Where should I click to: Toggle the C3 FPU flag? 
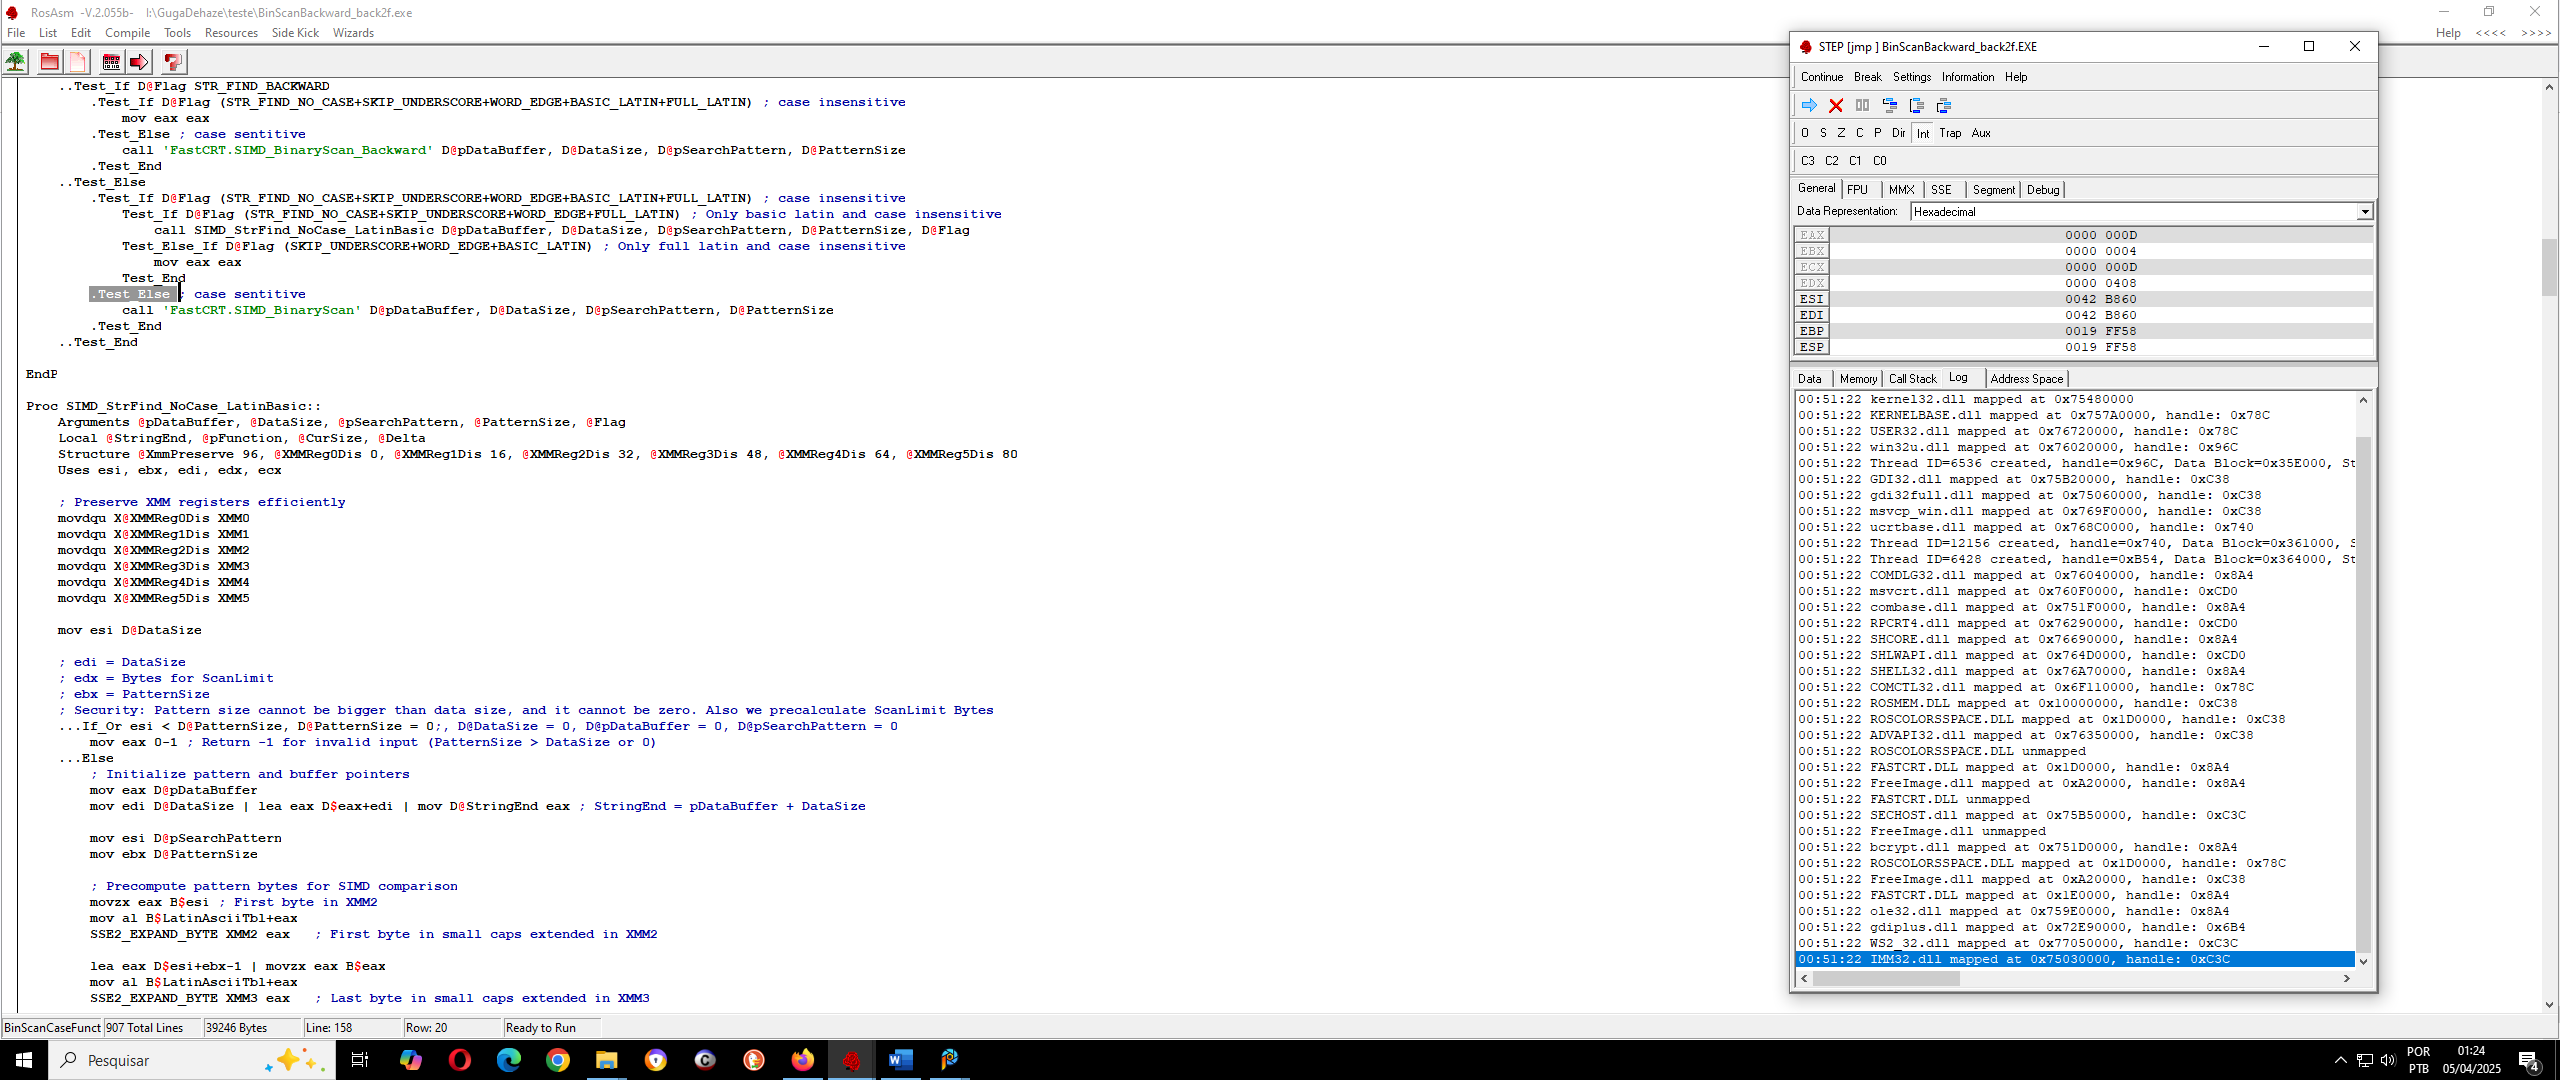1808,161
